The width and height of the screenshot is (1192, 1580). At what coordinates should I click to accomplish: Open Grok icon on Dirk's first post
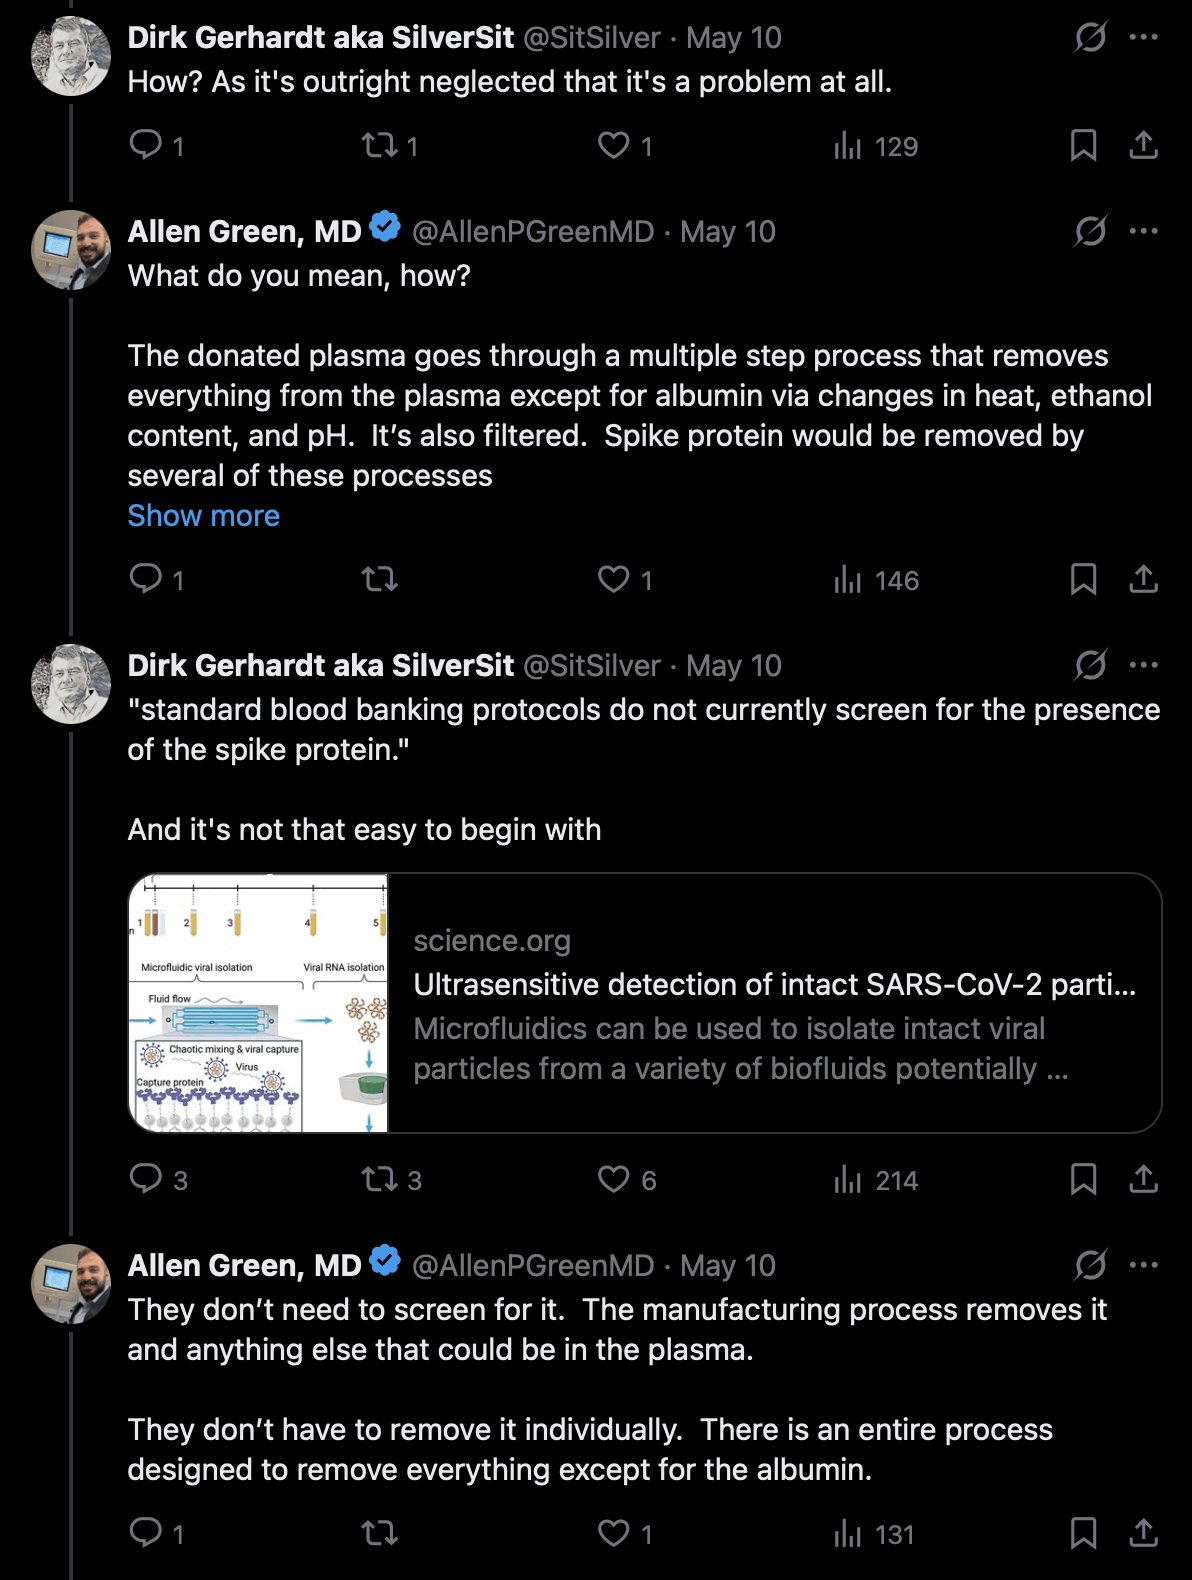pyautogui.click(x=1090, y=37)
